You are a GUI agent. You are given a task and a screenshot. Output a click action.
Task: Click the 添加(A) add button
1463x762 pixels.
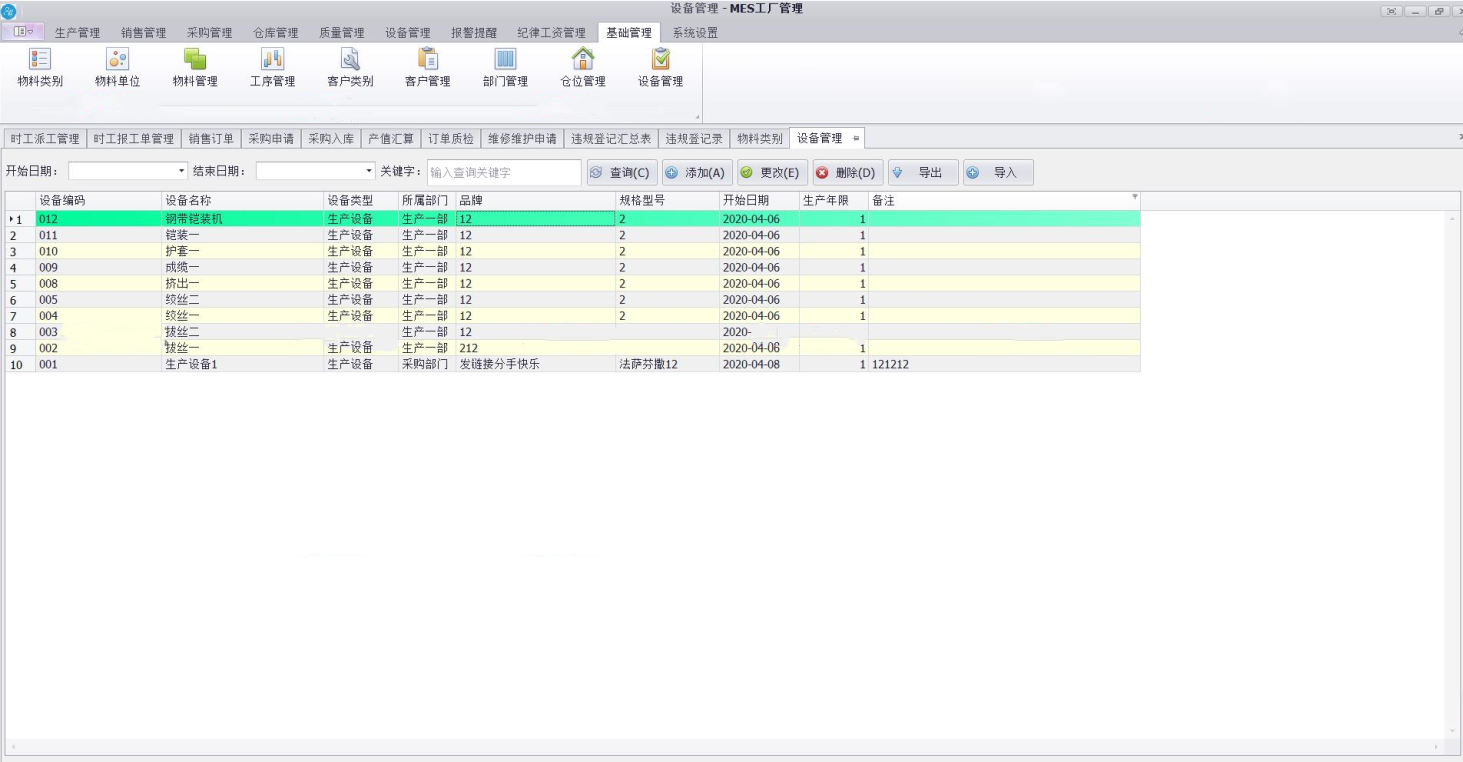point(697,173)
